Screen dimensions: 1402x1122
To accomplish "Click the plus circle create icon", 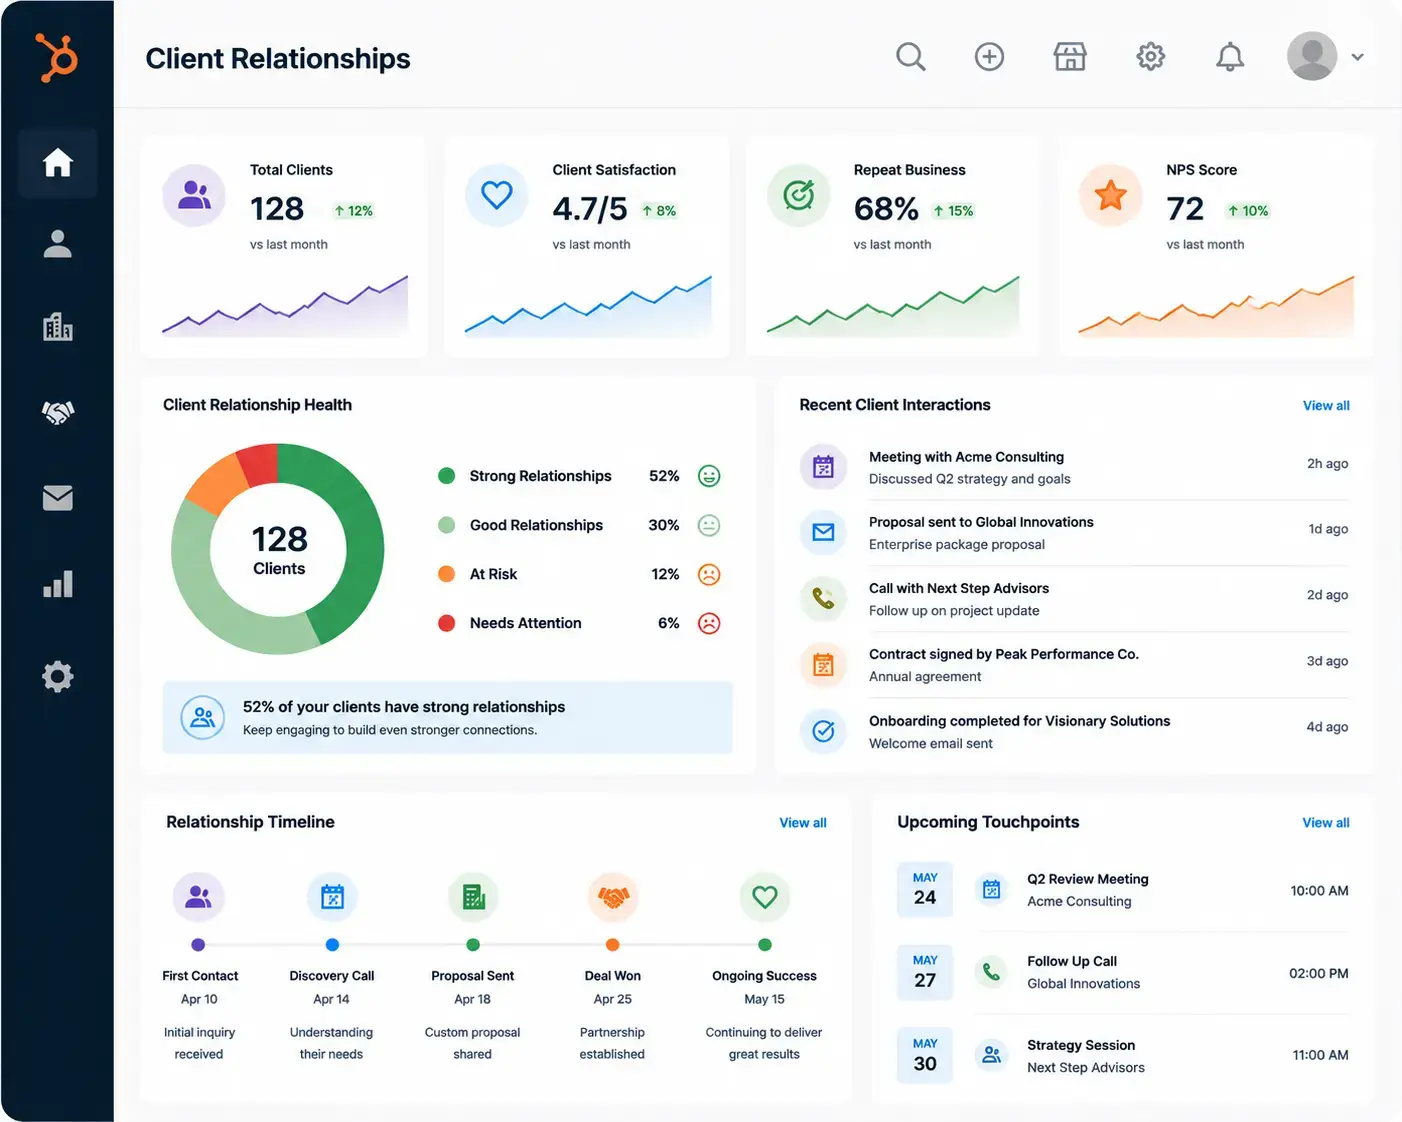I will pos(989,57).
